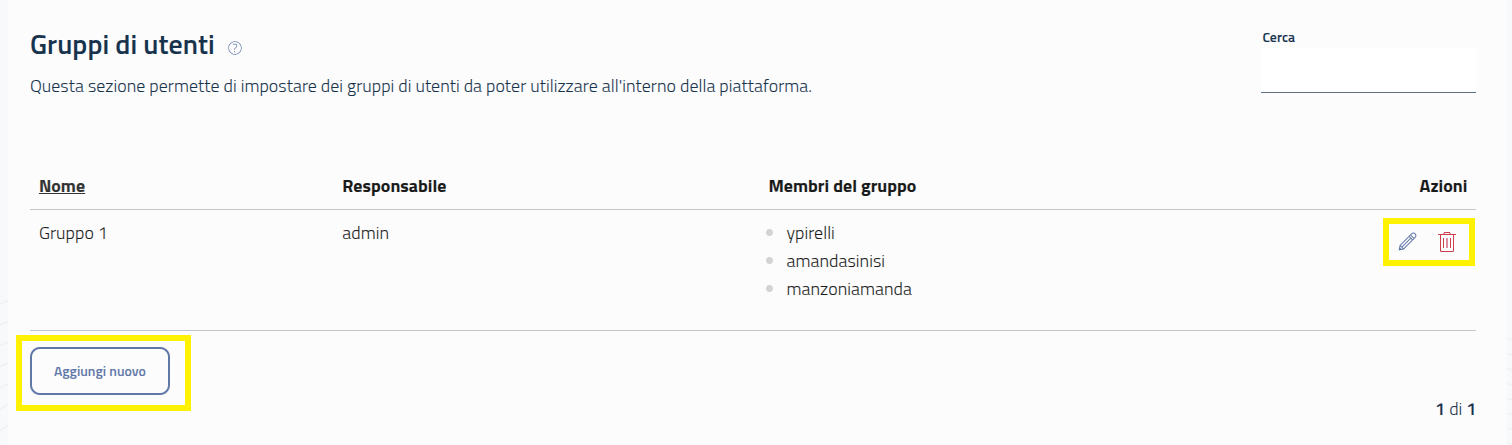The height and width of the screenshot is (445, 1512).
Task: Click the bullet point before ypirelli
Action: [770, 233]
